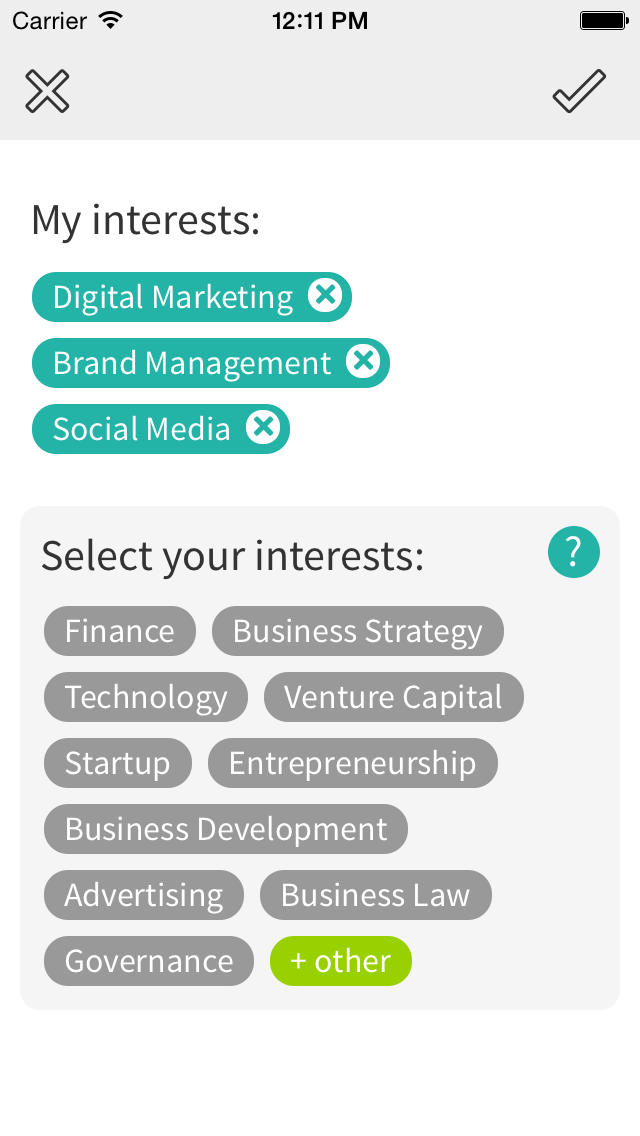Choose the Business Development tag

pyautogui.click(x=226, y=829)
